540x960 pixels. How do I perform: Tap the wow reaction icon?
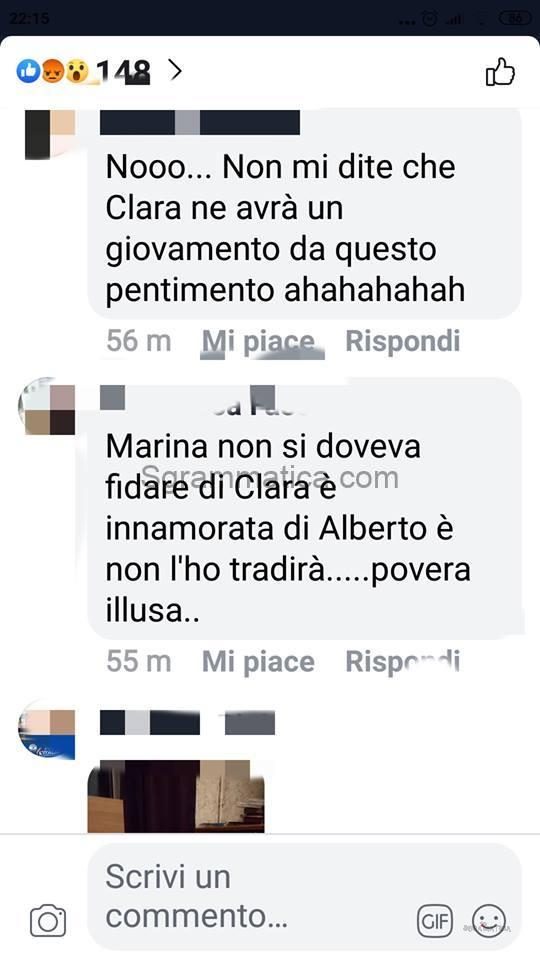point(78,72)
